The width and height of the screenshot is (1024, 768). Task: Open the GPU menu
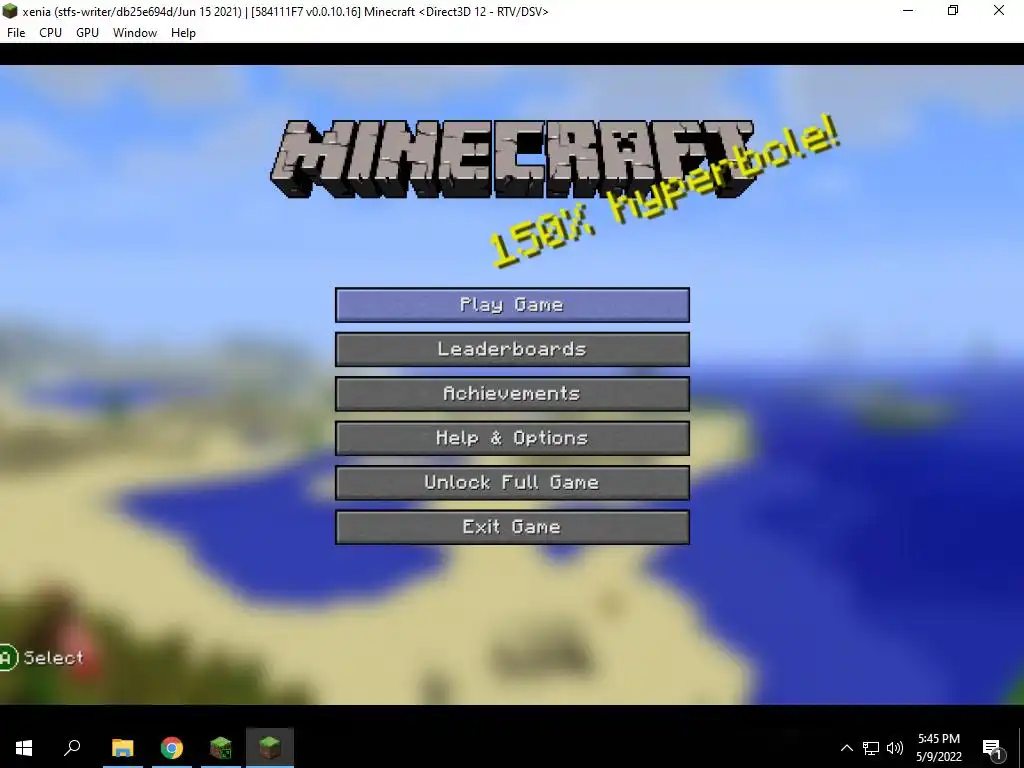pos(87,33)
